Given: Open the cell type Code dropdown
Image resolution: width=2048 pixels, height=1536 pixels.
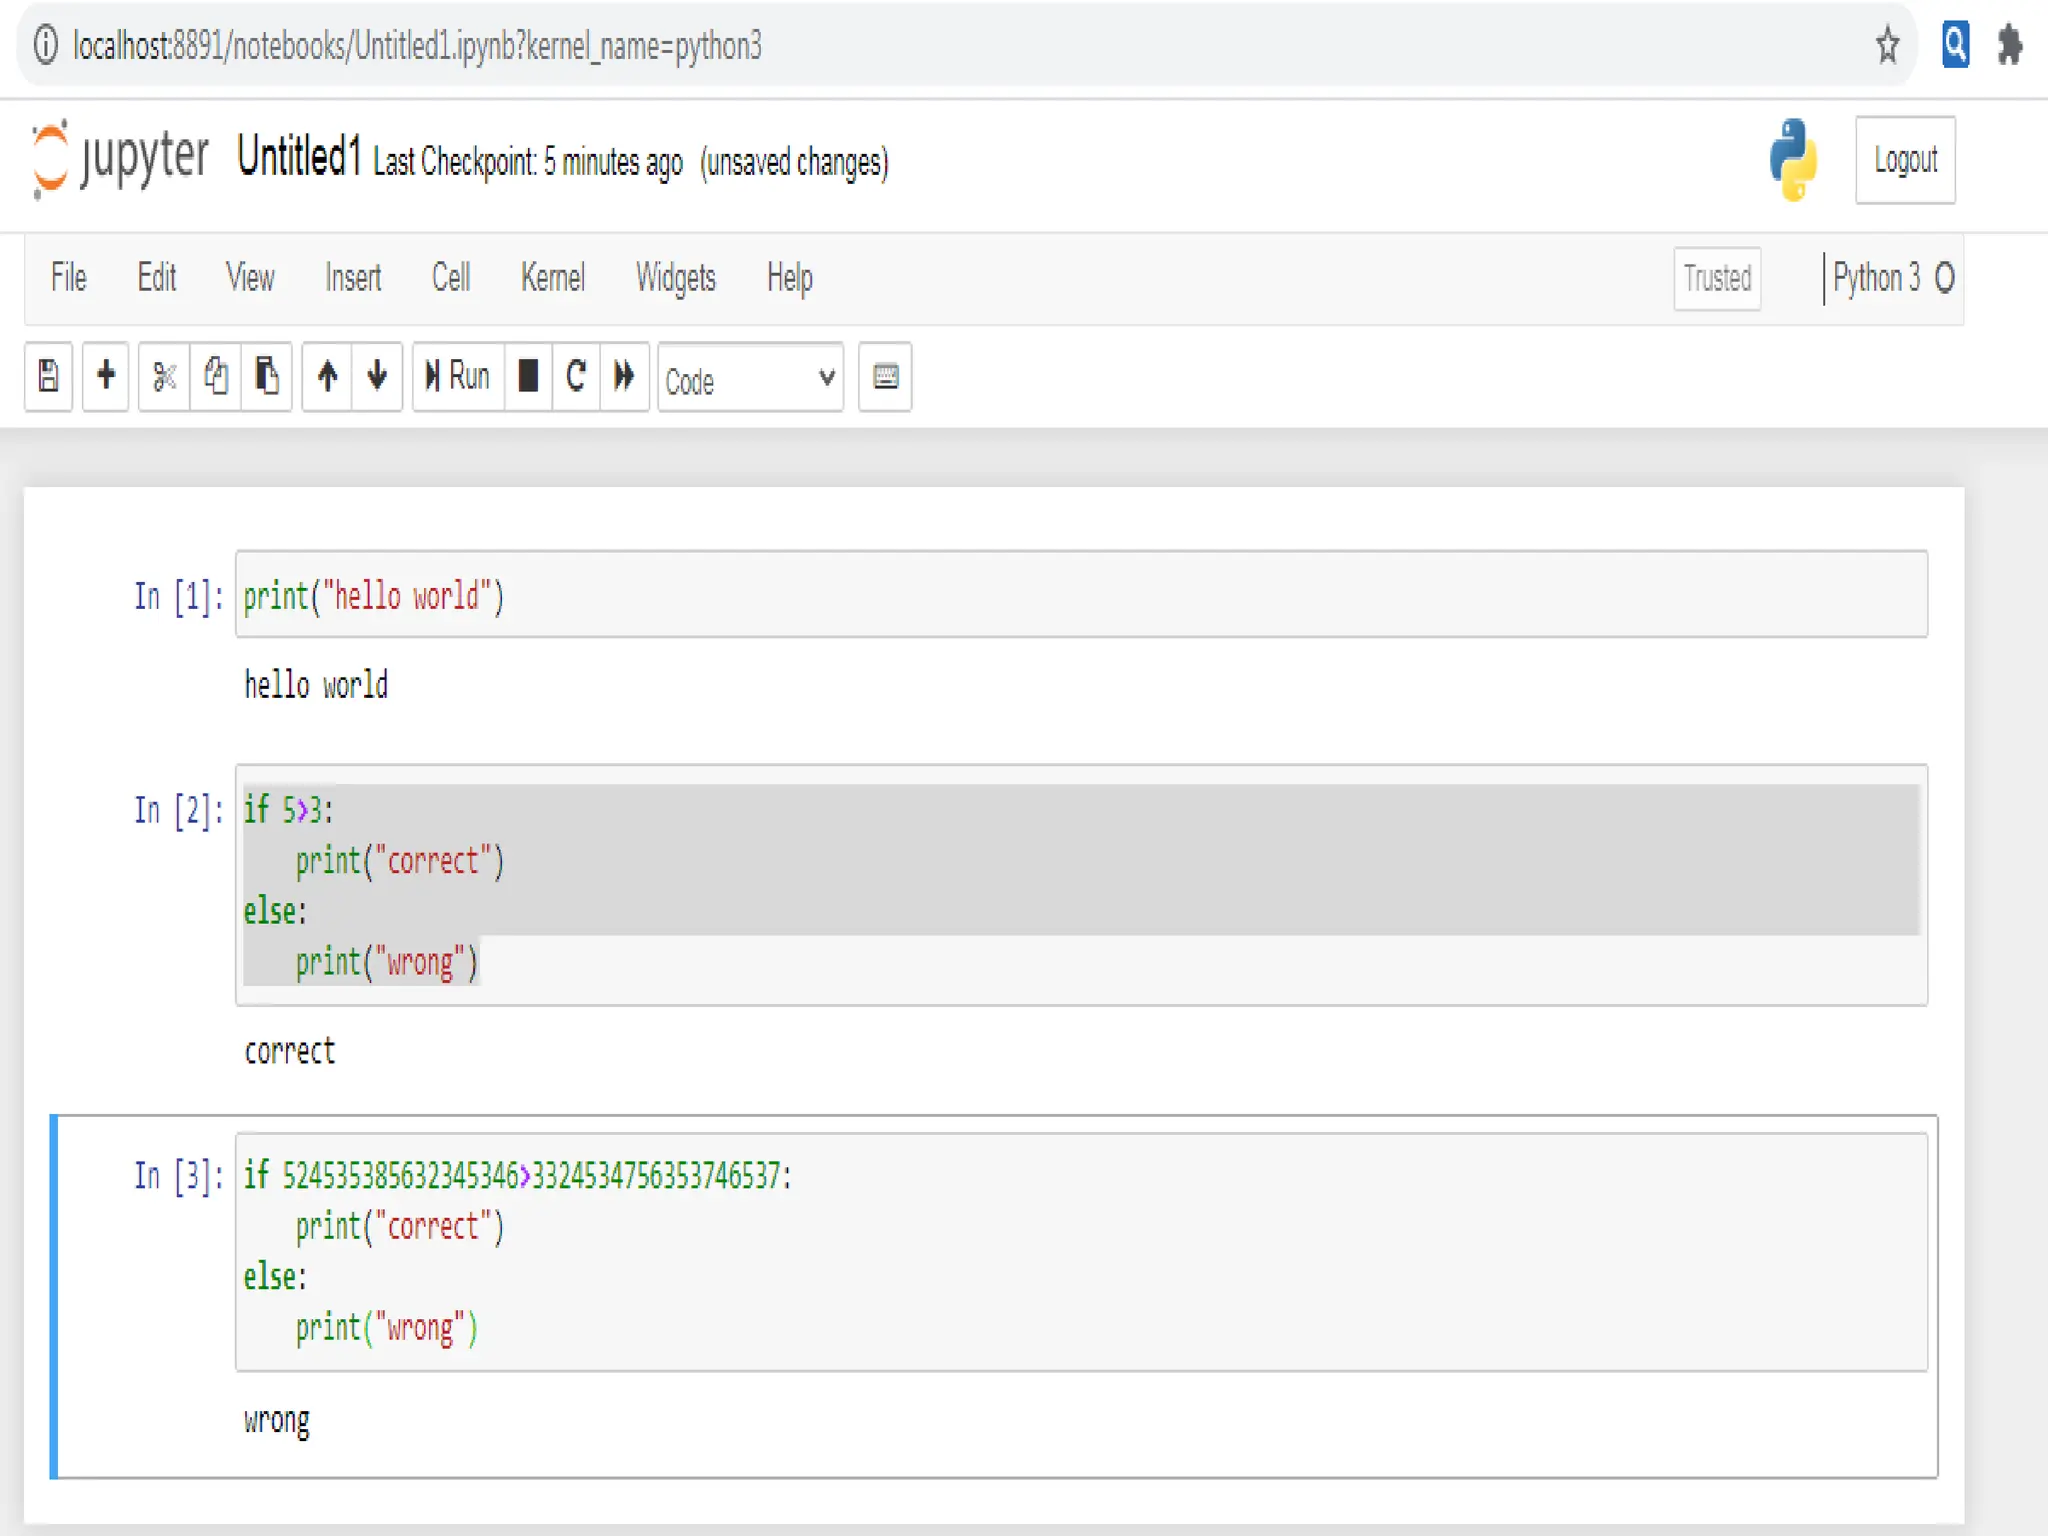Looking at the screenshot, I should pos(750,379).
